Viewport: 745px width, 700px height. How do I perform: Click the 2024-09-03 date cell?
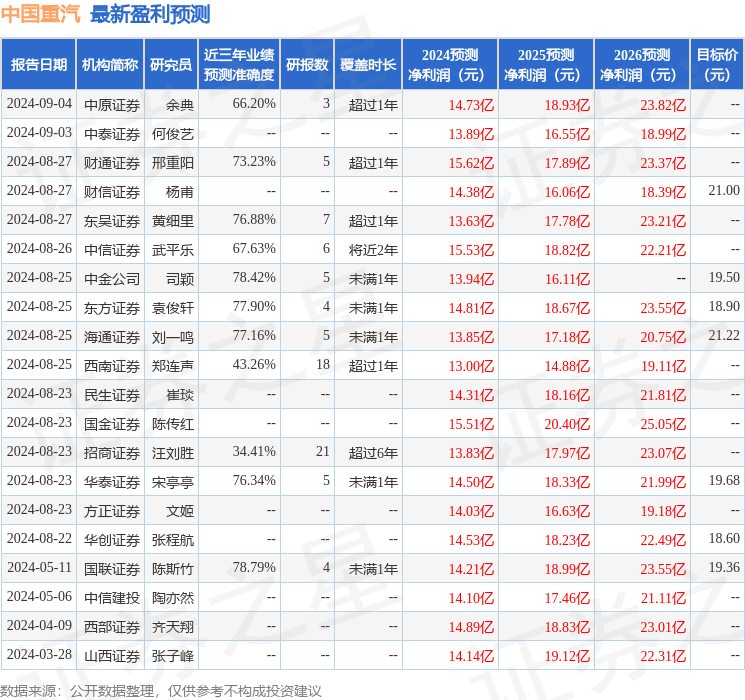coord(39,133)
